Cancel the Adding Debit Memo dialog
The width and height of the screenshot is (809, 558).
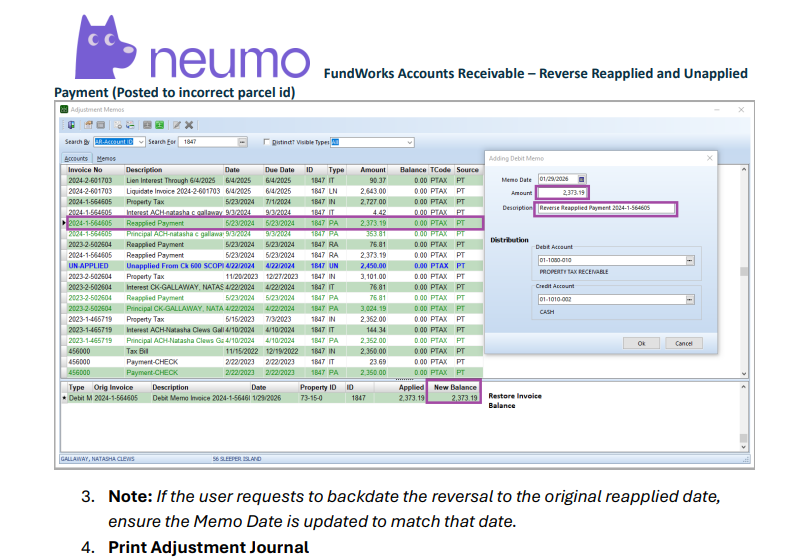click(x=683, y=343)
